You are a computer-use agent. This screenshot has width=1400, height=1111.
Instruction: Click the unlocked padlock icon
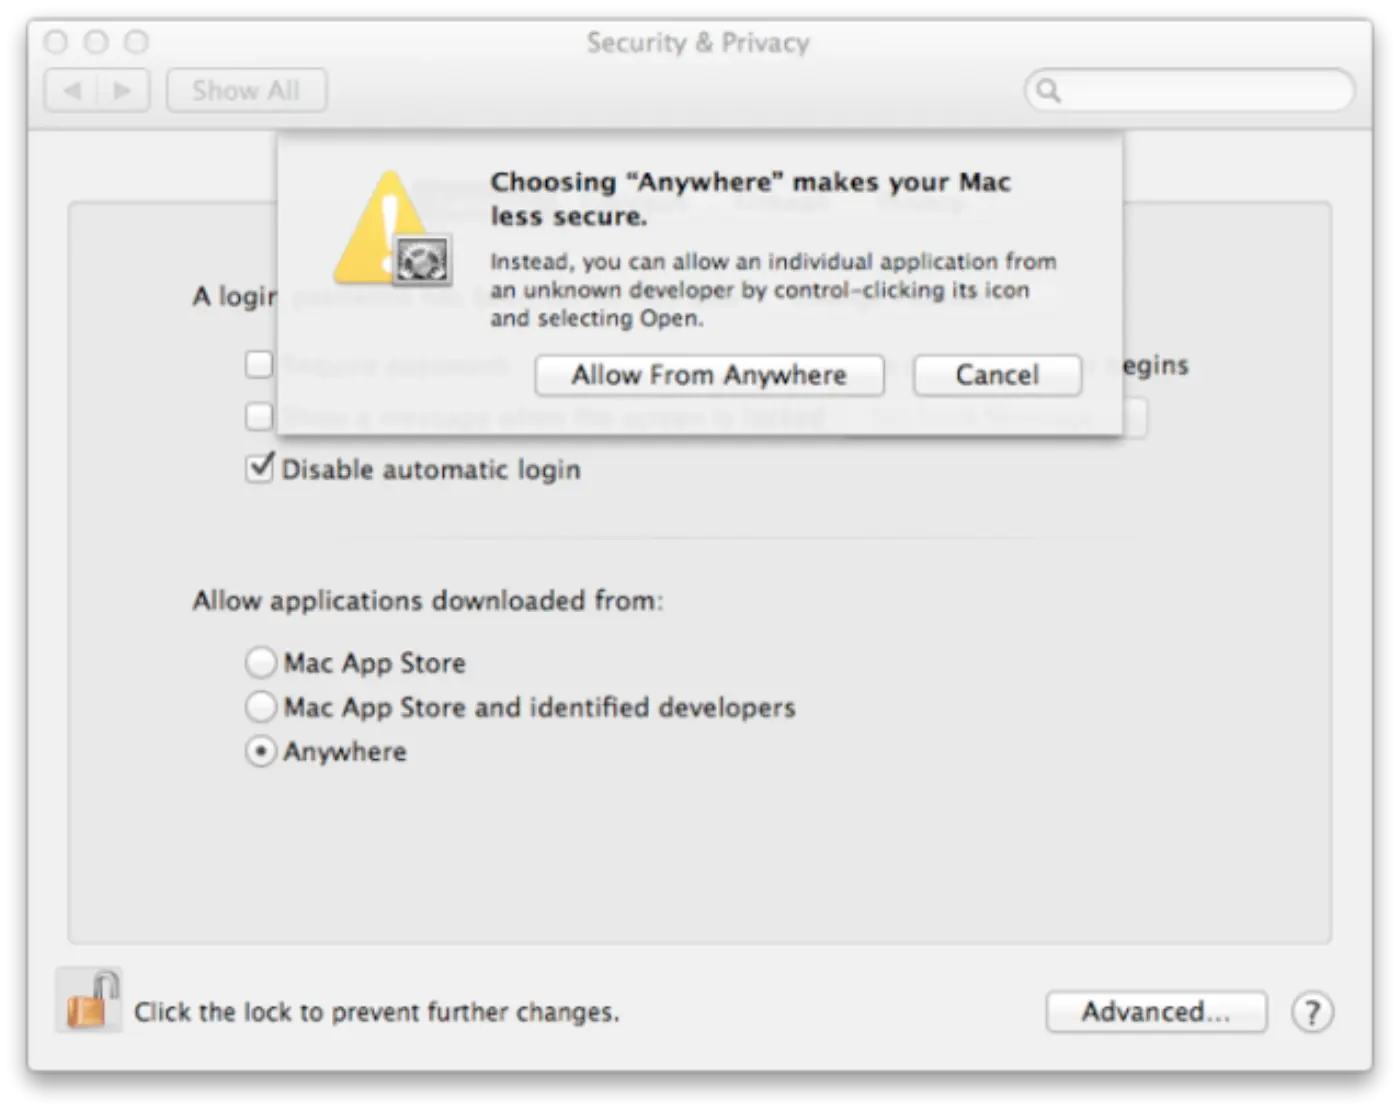point(89,1001)
